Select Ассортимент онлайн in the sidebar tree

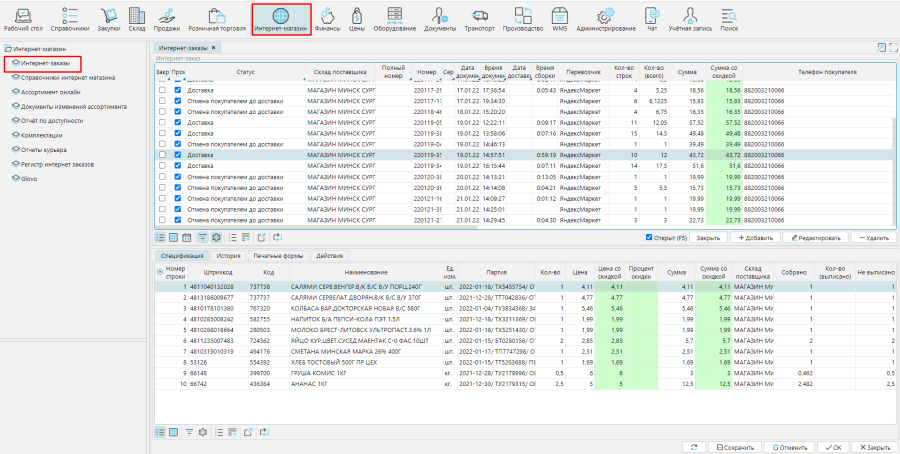point(48,91)
